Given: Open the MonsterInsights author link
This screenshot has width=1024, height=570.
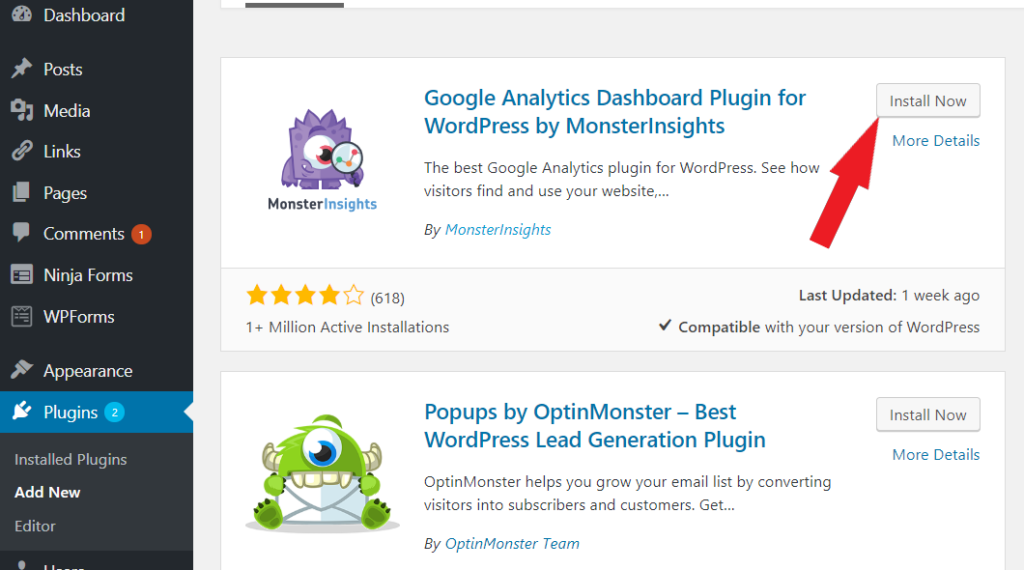Looking at the screenshot, I should tap(498, 230).
